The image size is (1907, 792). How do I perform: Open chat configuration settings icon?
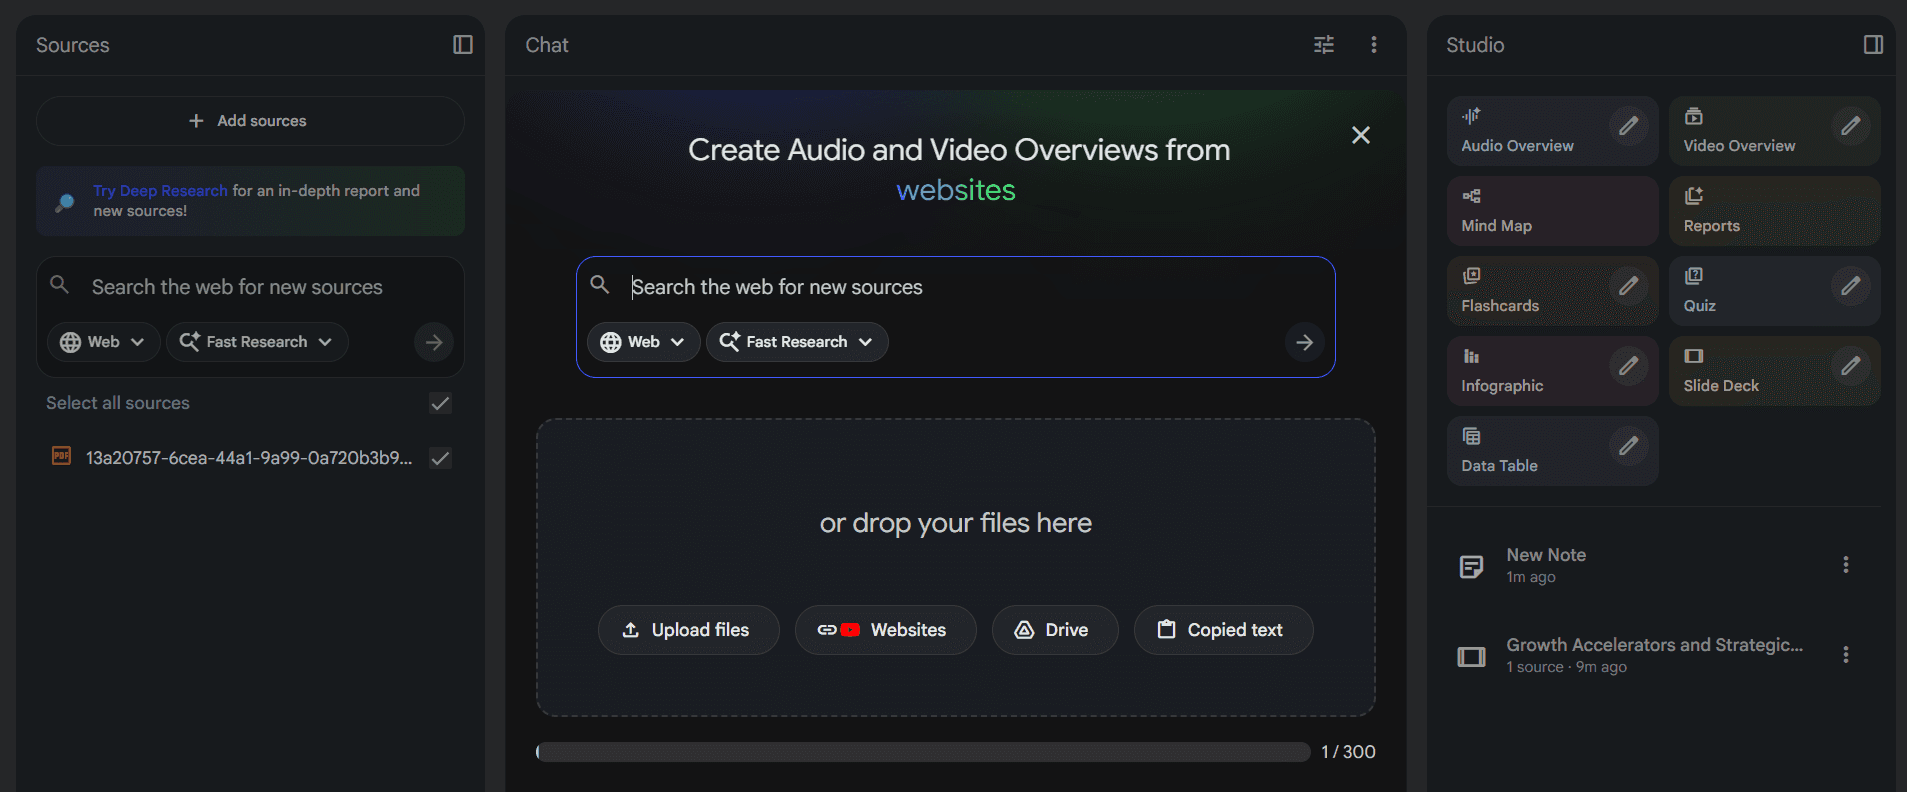[1323, 45]
